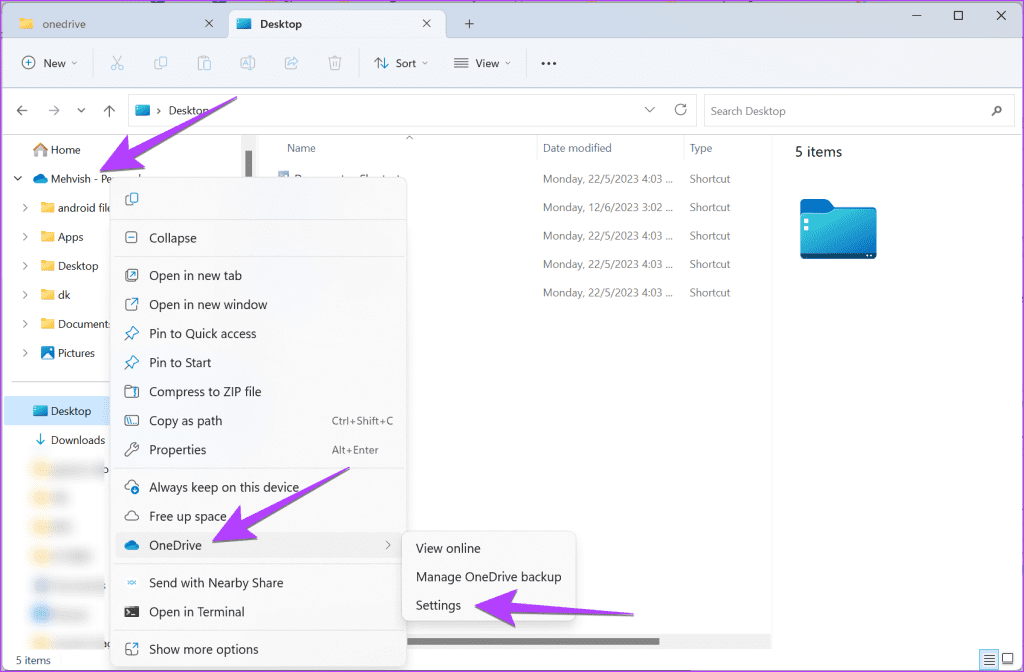Switch to large thumbnails view icon

point(1008,660)
